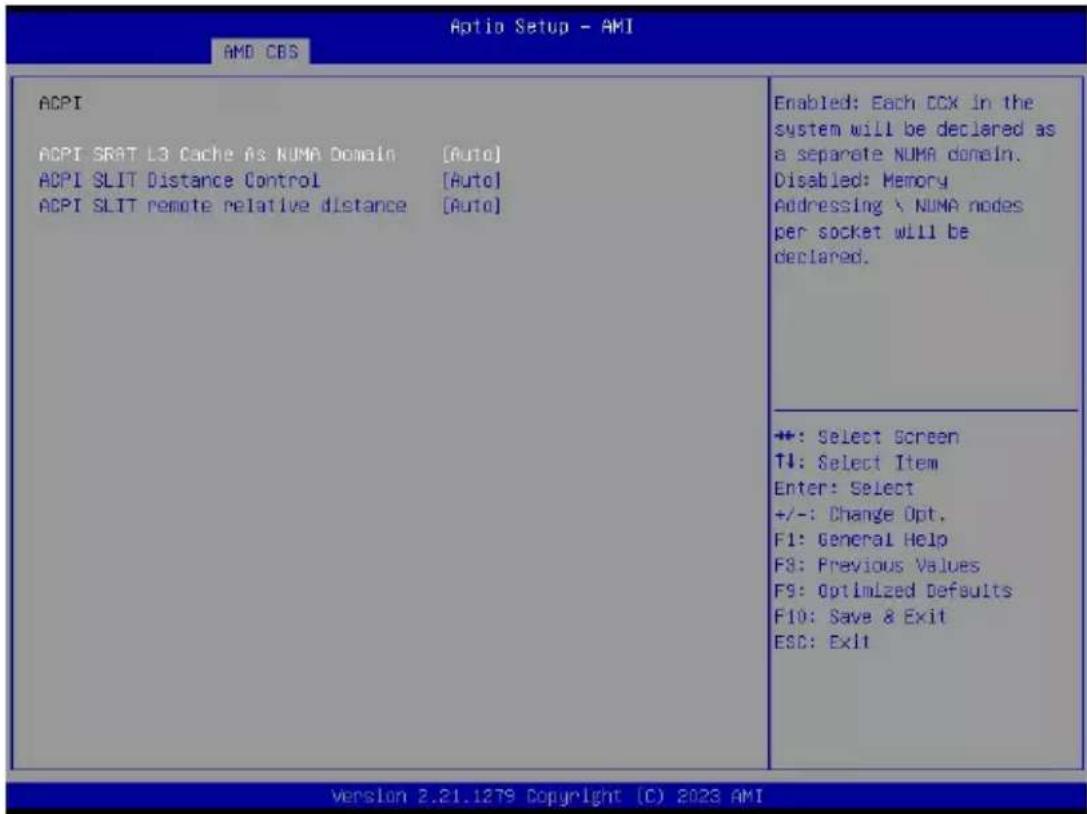This screenshot has width=1087, height=814.
Task: Click the +/-: Change Opt. hint
Action: [x=860, y=514]
